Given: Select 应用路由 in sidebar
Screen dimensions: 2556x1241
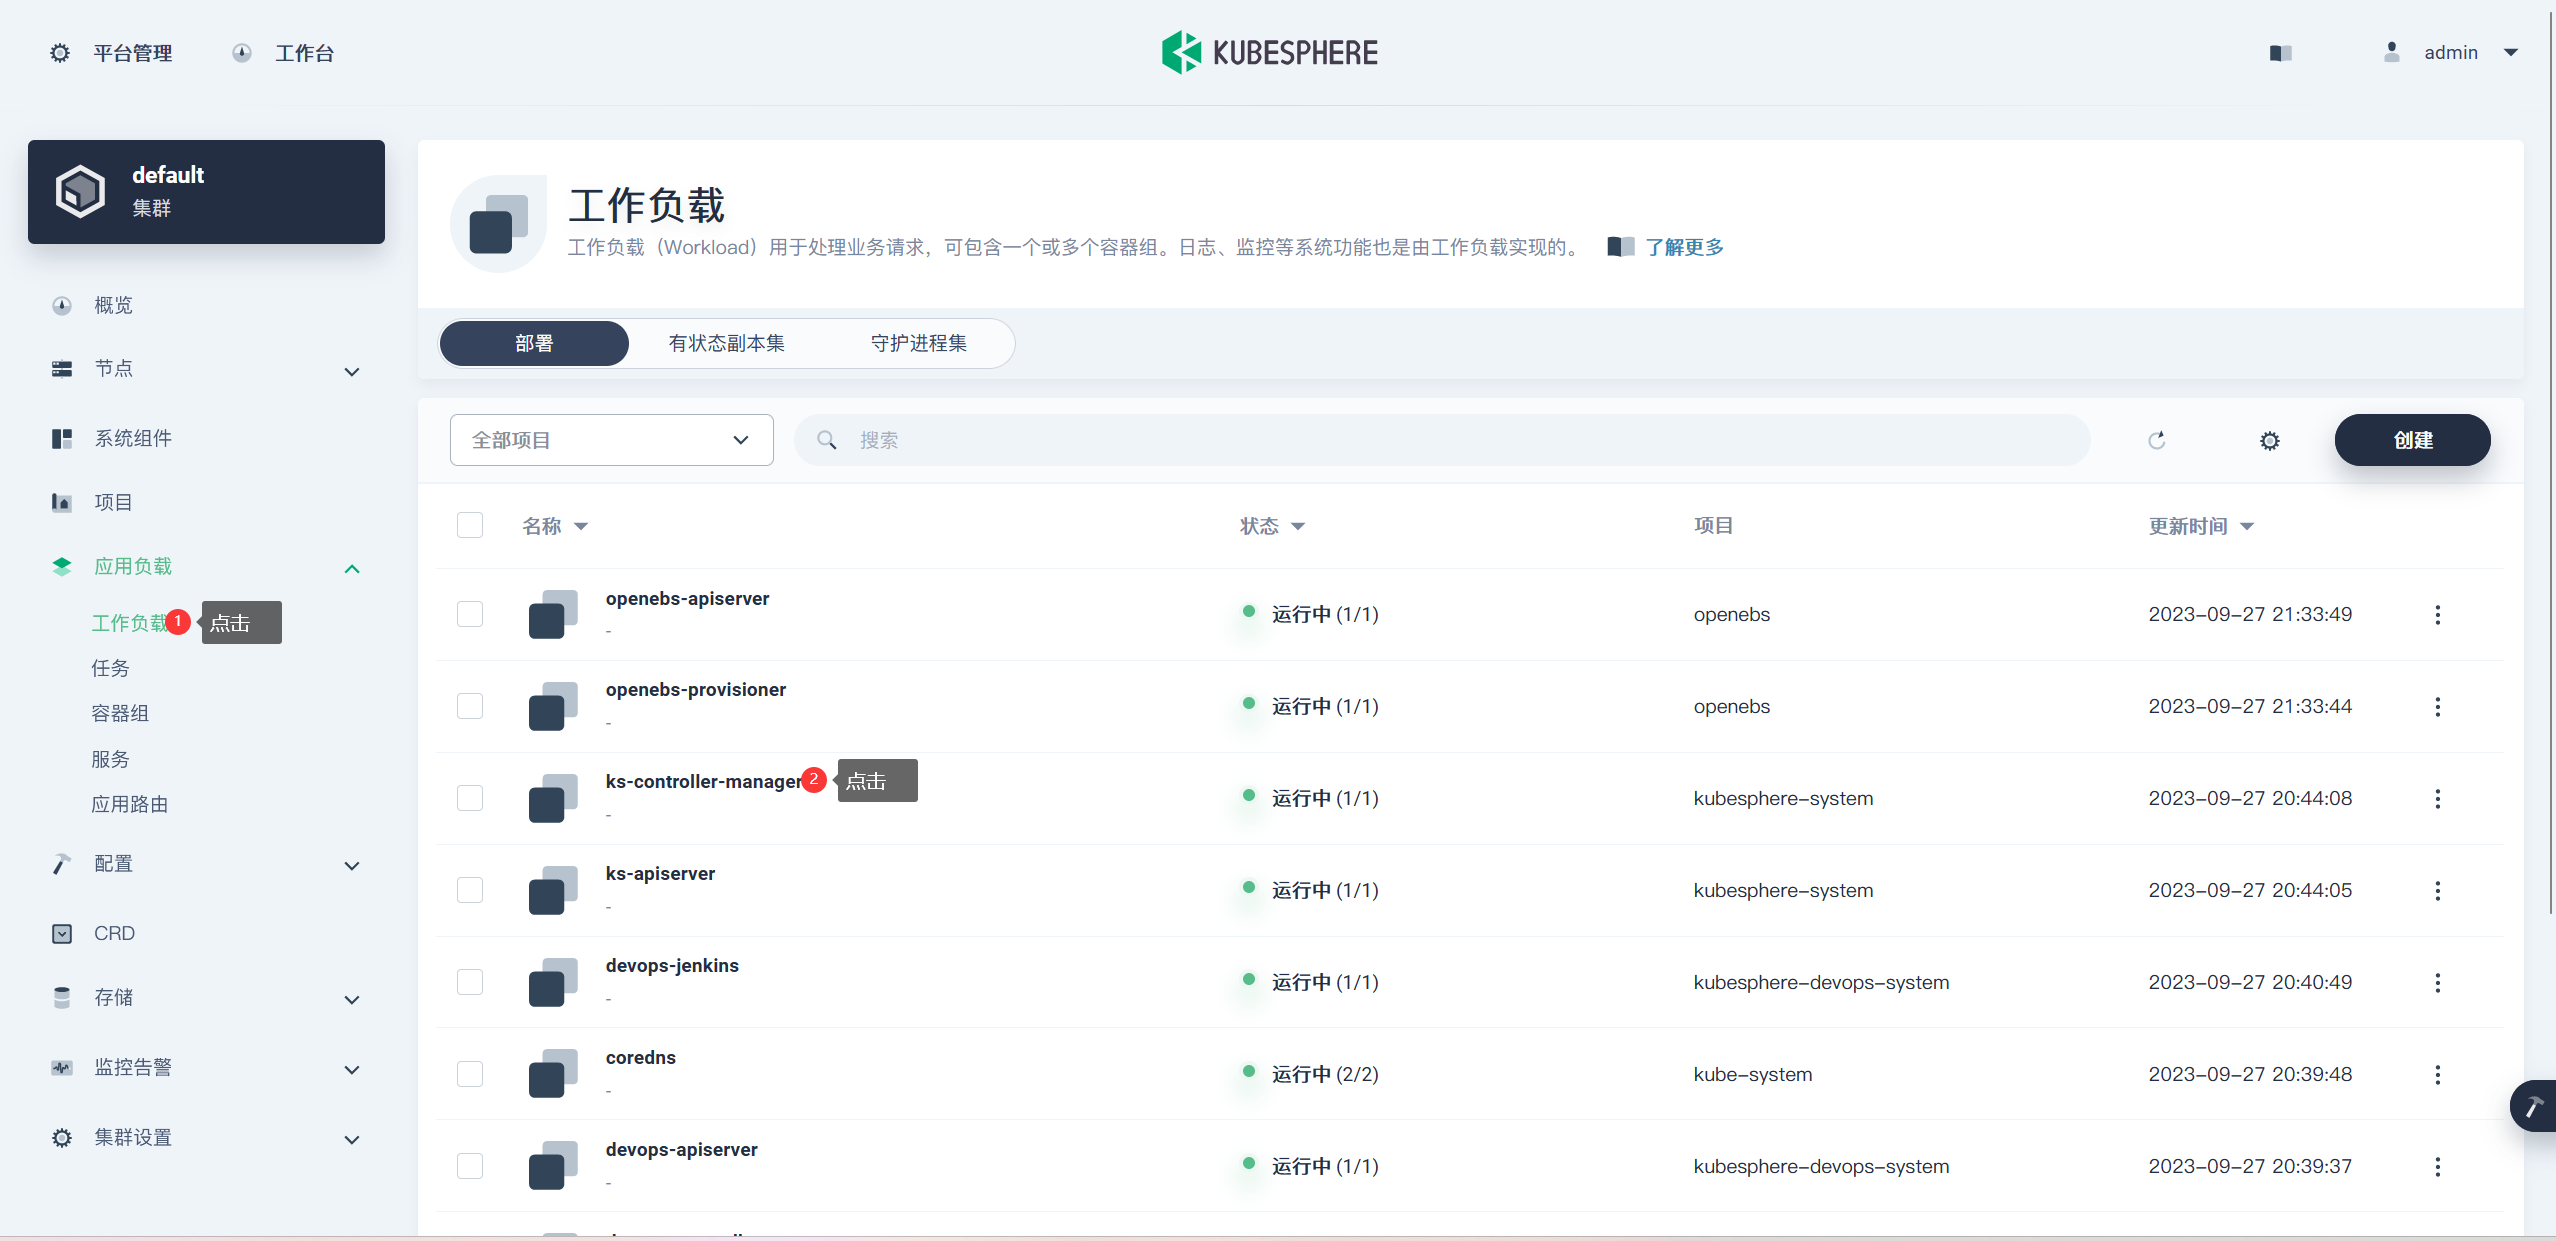Looking at the screenshot, I should click(129, 804).
